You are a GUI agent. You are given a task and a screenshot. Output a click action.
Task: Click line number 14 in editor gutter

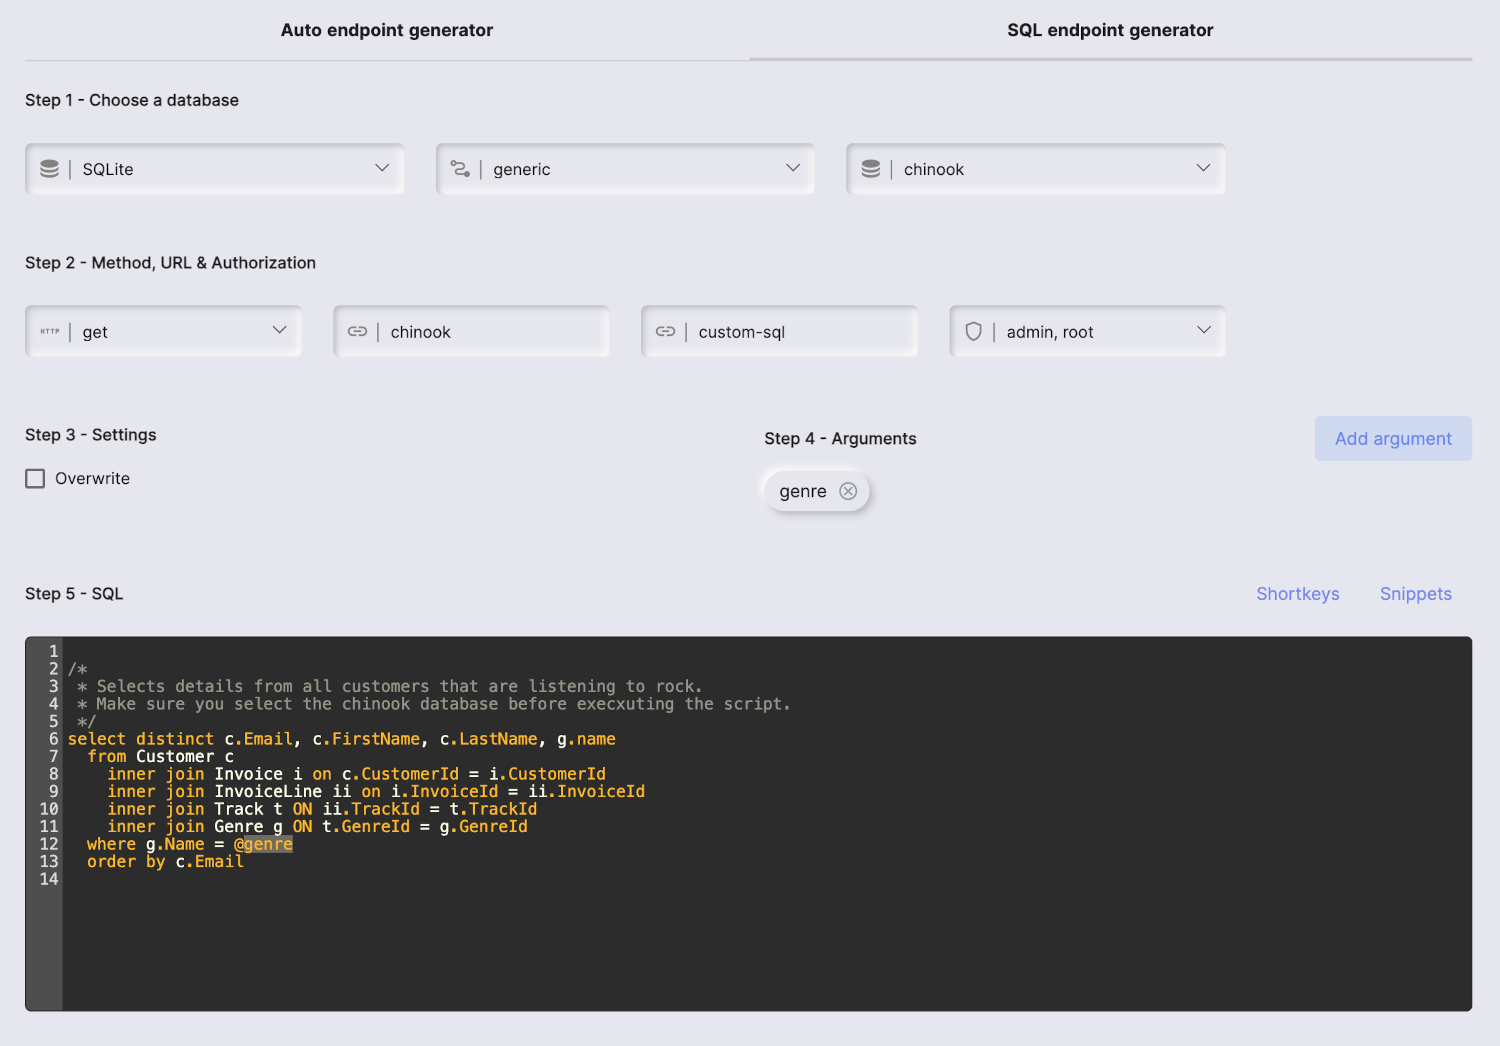[x=49, y=879]
